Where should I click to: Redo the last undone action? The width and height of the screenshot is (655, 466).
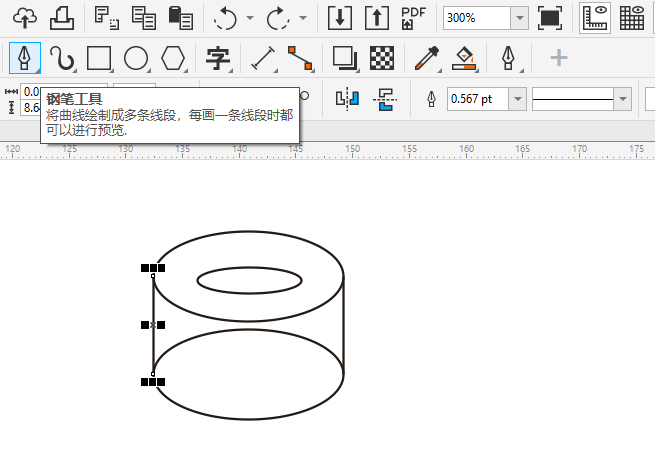(278, 18)
